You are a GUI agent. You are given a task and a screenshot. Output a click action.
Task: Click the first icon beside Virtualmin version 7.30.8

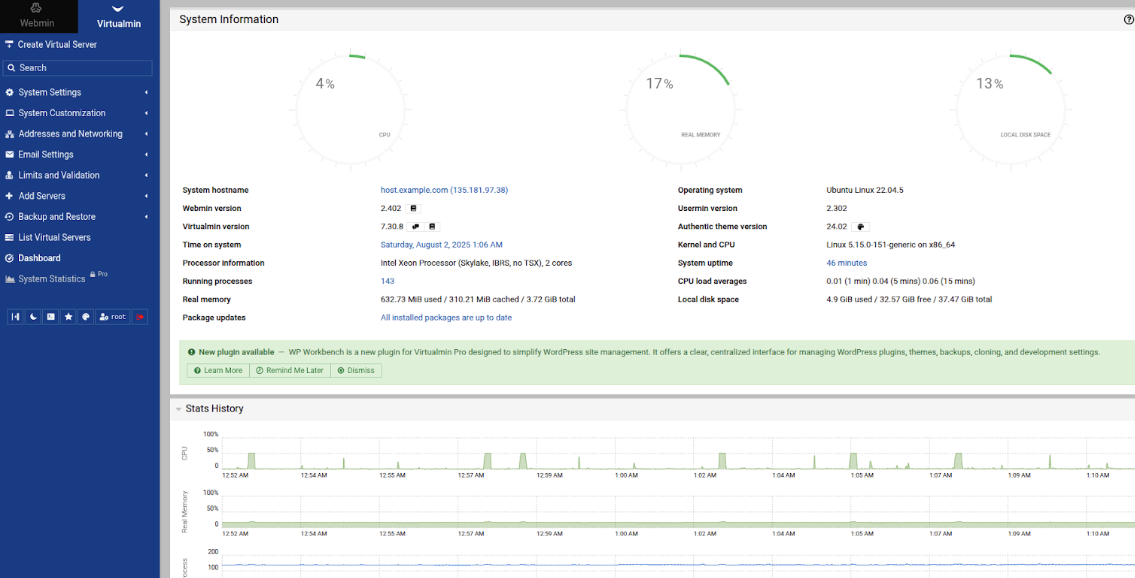click(x=415, y=226)
